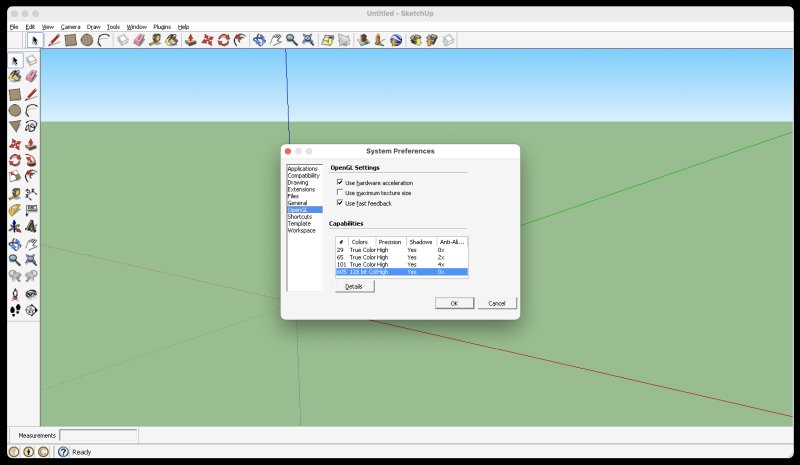The width and height of the screenshot is (800, 465).
Task: Open the Extensions preferences category
Action: click(x=300, y=189)
